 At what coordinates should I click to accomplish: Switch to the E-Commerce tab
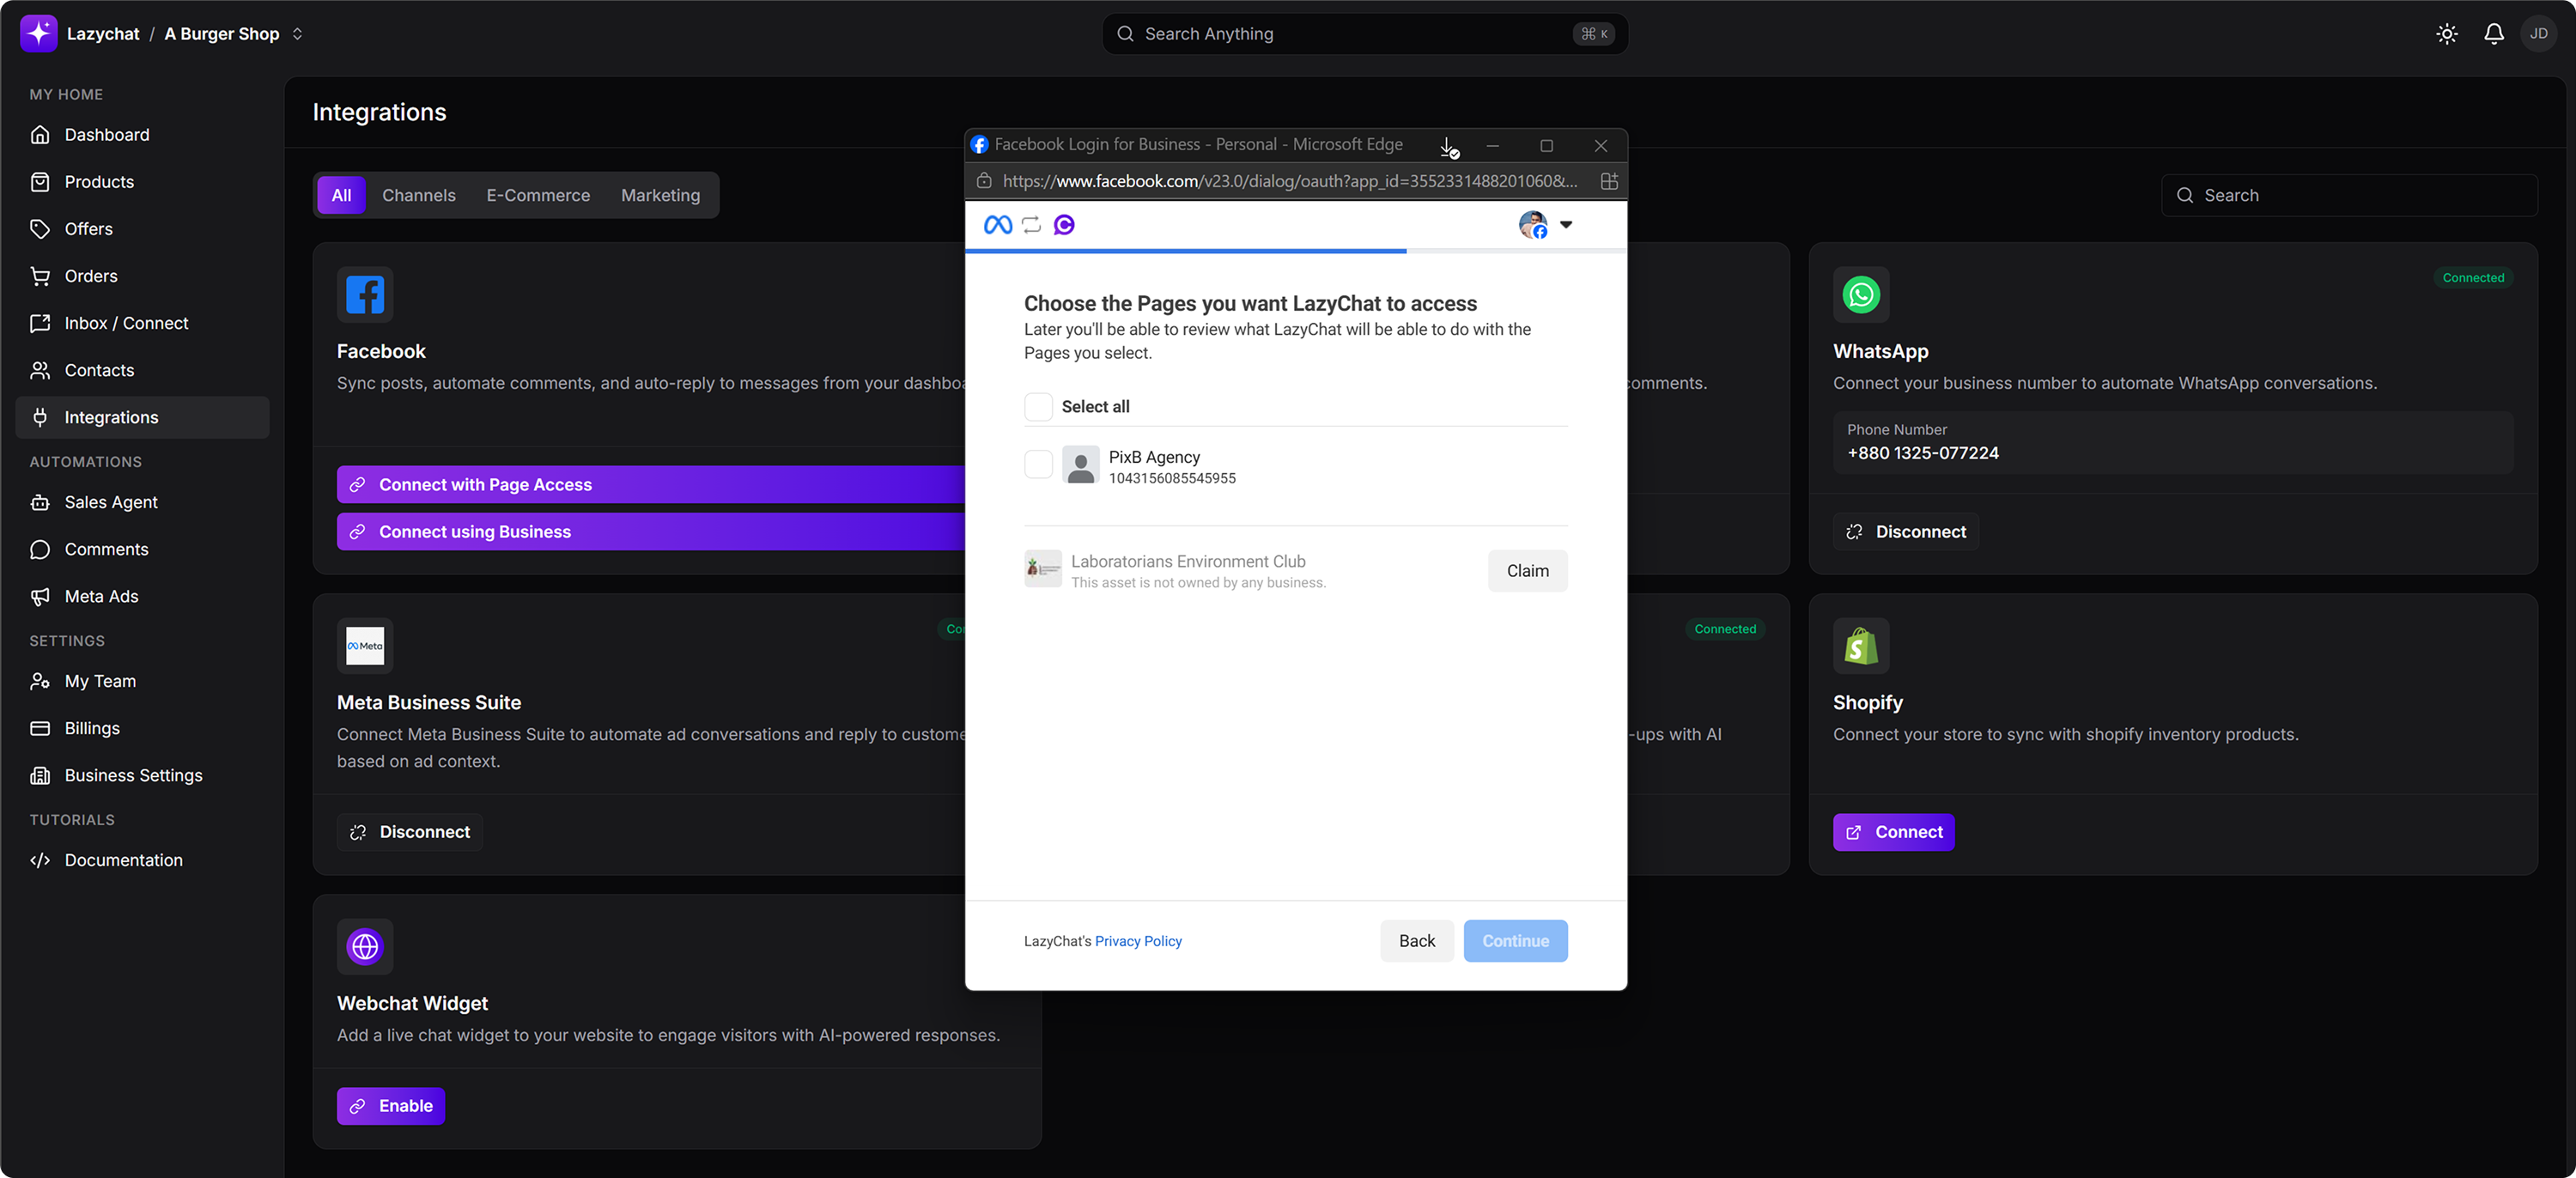pyautogui.click(x=538, y=196)
